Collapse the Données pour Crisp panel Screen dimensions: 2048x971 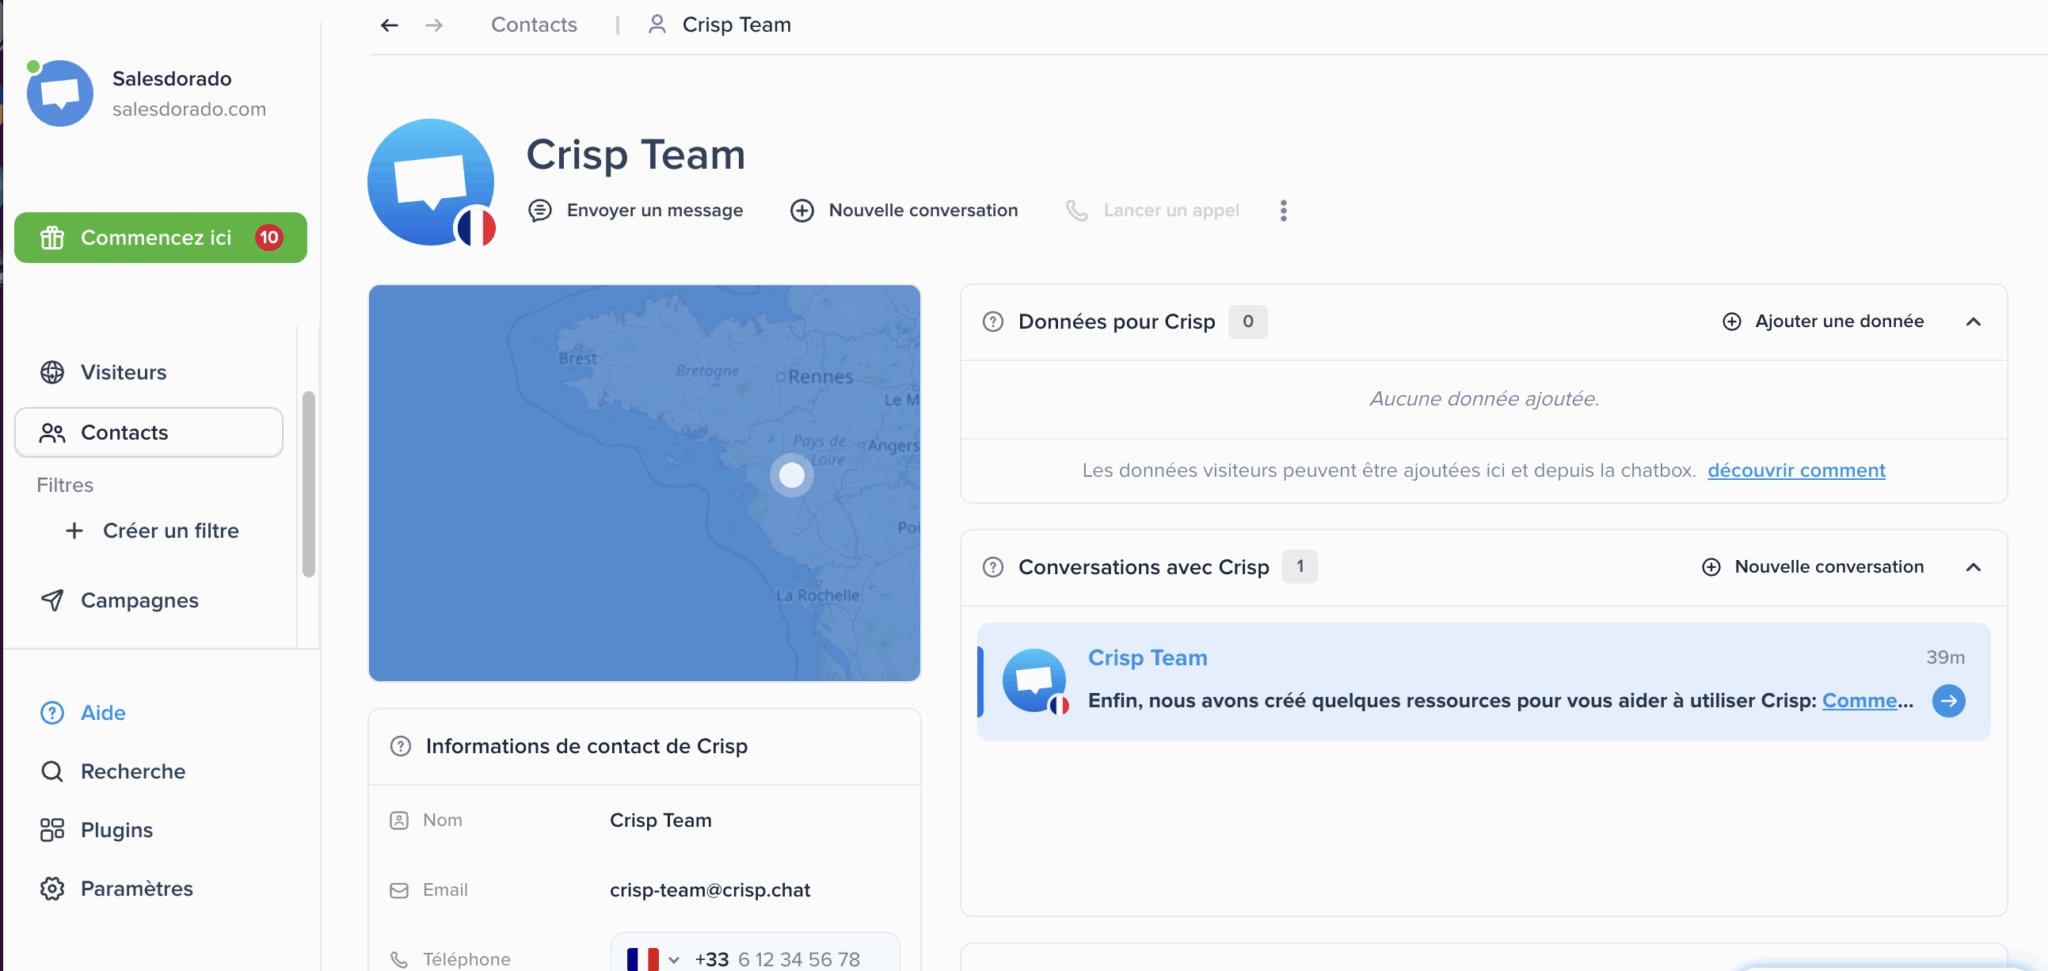[1973, 322]
